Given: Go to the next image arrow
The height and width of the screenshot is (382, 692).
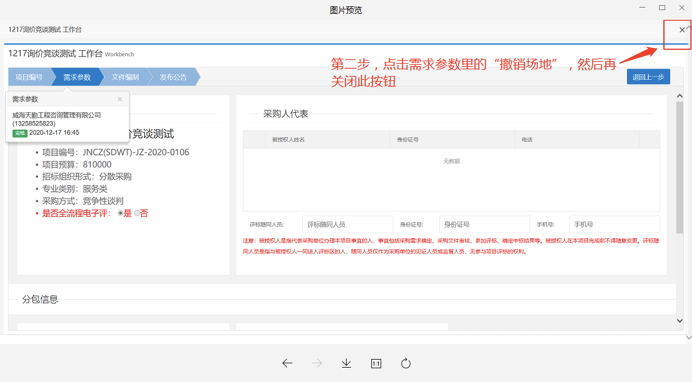Looking at the screenshot, I should (x=317, y=363).
